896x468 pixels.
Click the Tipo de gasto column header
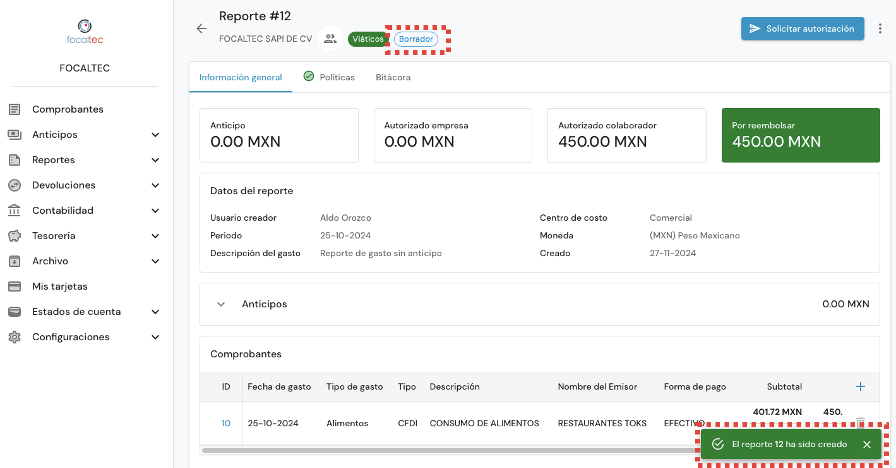[x=354, y=387]
